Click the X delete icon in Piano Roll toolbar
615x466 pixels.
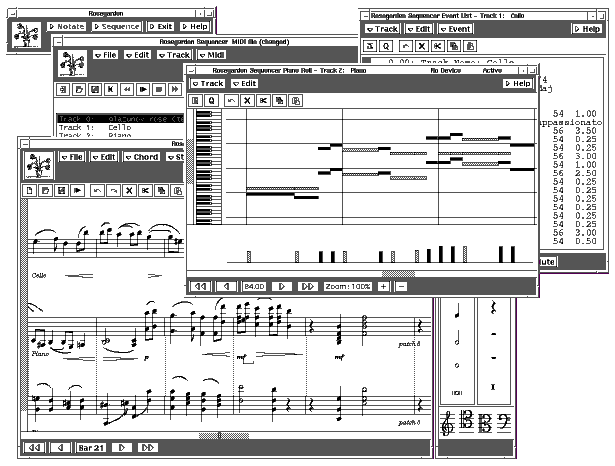[x=247, y=101]
